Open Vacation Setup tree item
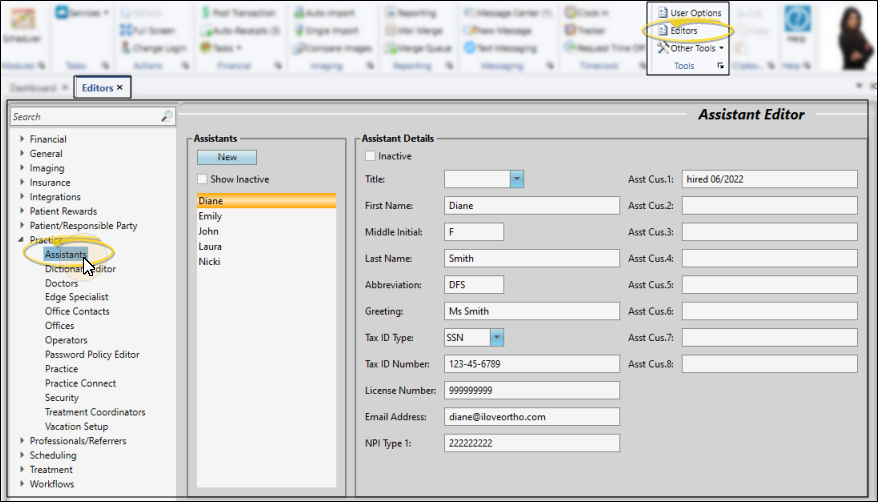The image size is (878, 502). [77, 426]
